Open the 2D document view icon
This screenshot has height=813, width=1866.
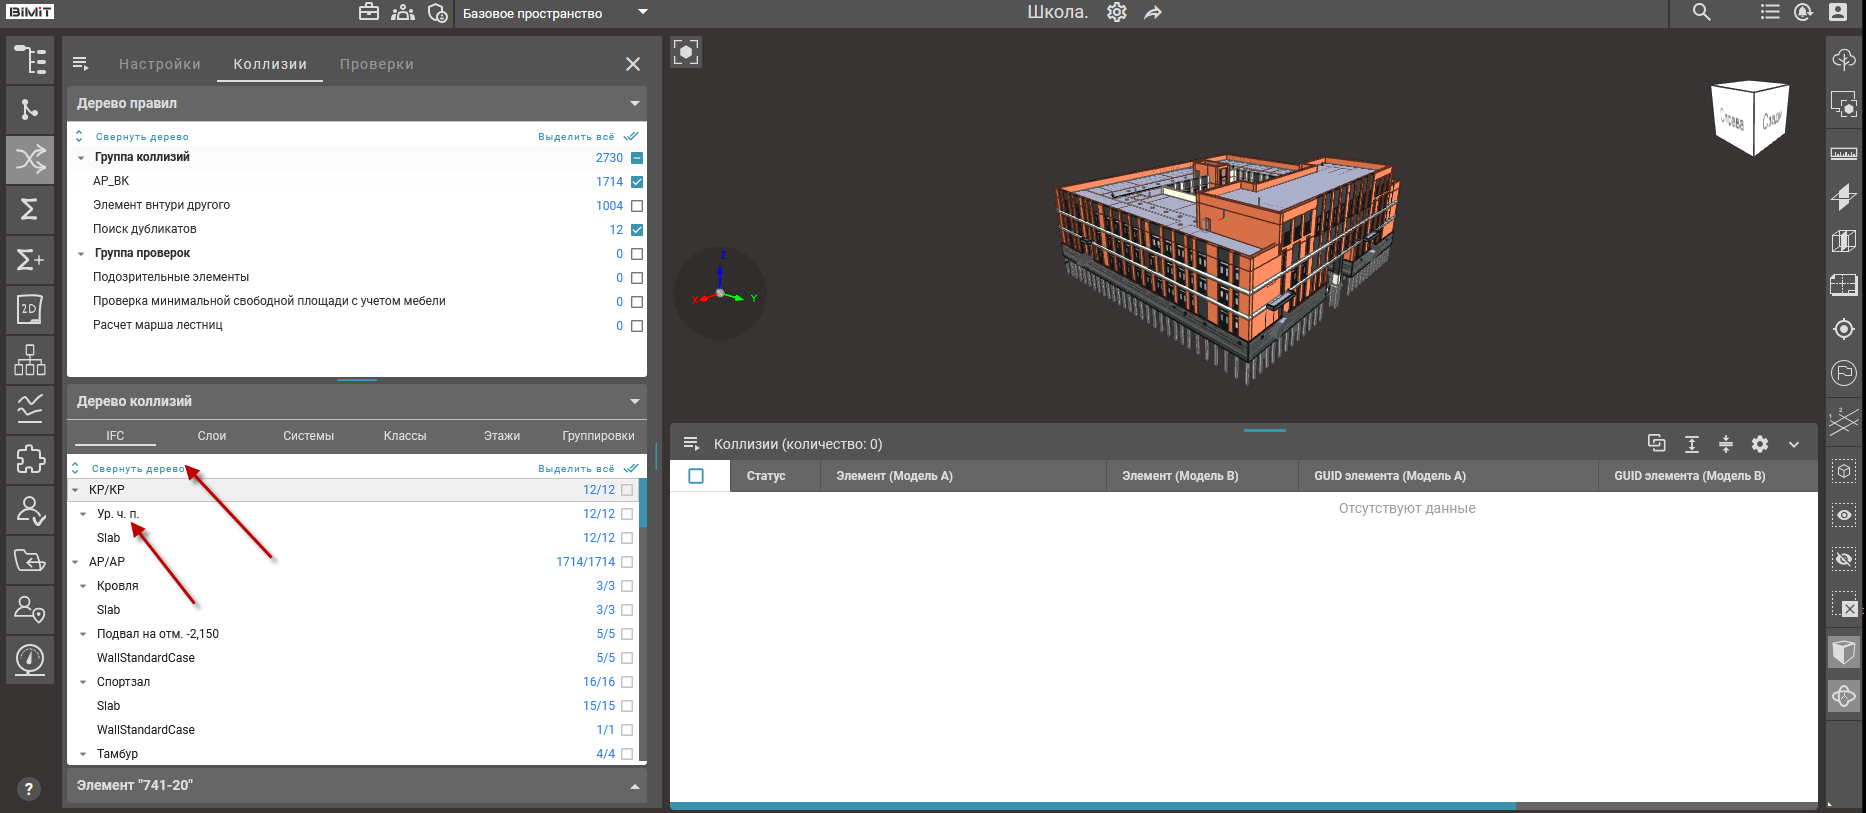30,309
